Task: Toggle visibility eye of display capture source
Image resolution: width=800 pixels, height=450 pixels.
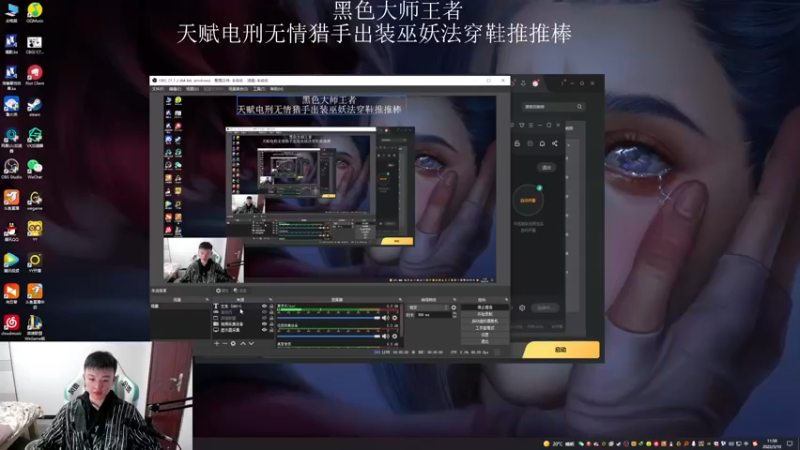Action: coord(264,330)
